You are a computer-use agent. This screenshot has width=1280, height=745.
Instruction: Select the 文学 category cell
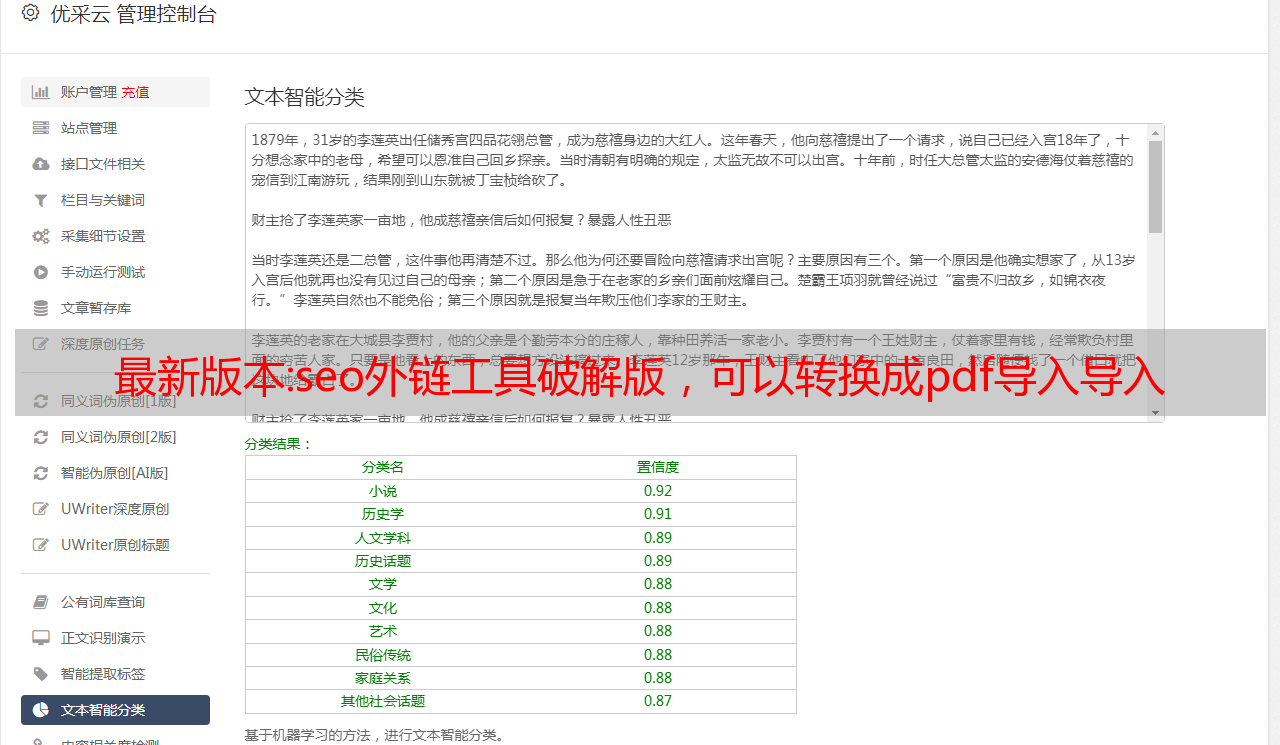[x=383, y=584]
